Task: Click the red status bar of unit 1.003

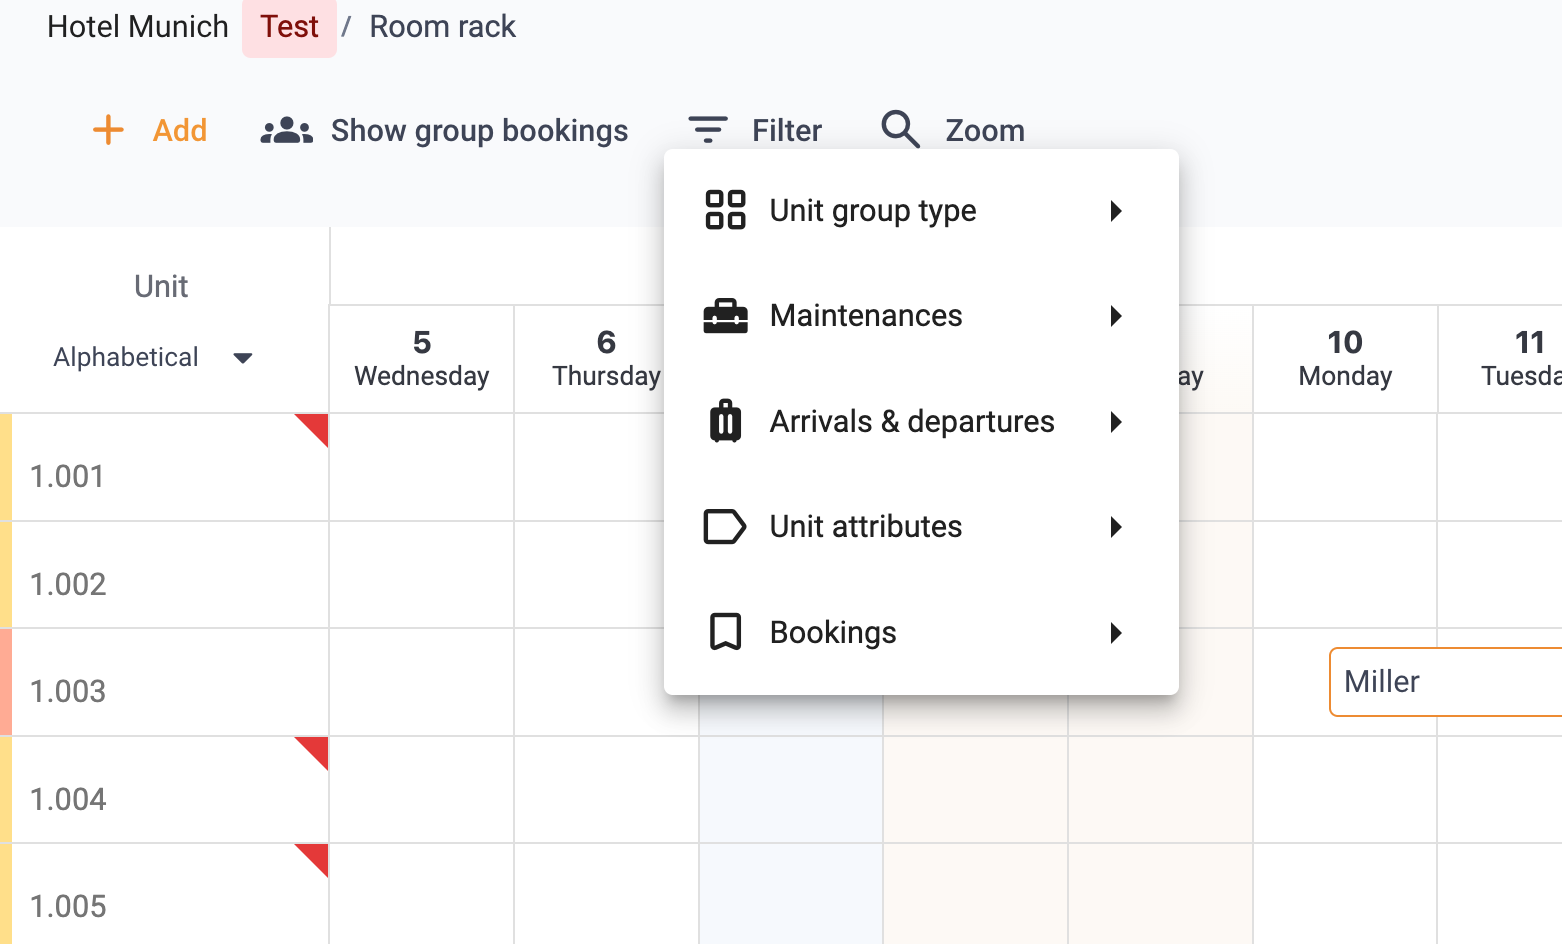Action: coord(5,682)
